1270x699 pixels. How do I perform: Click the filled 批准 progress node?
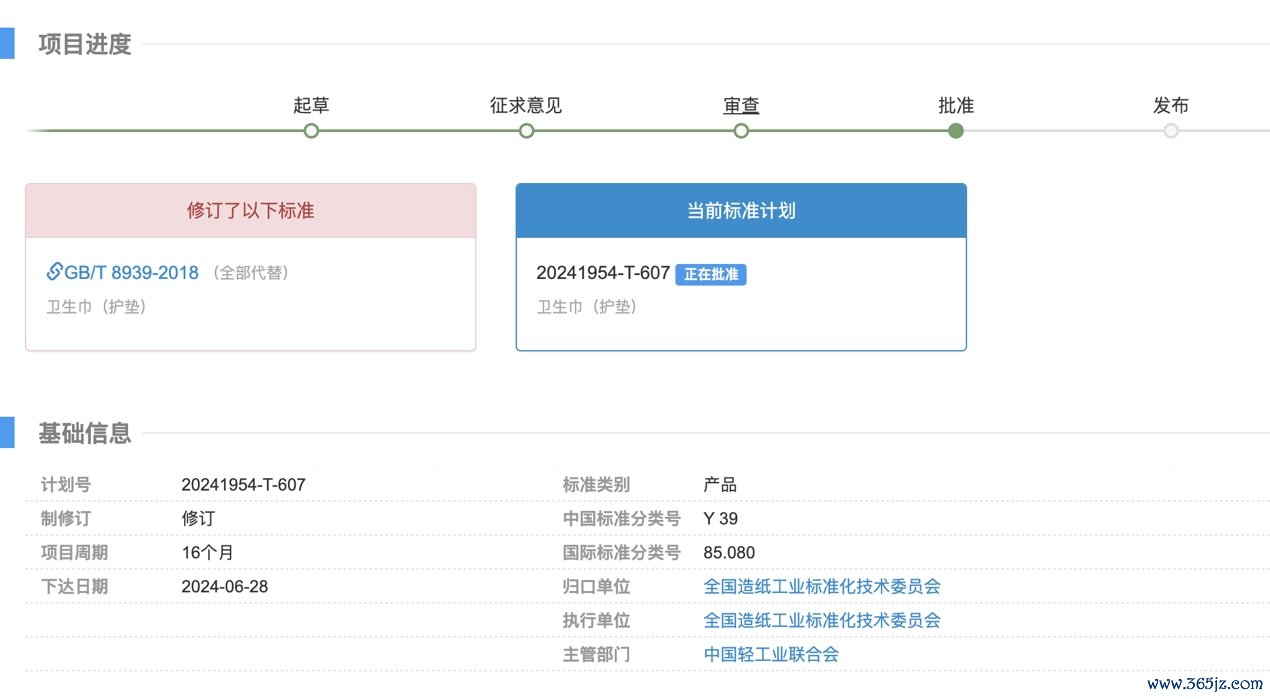click(x=956, y=130)
